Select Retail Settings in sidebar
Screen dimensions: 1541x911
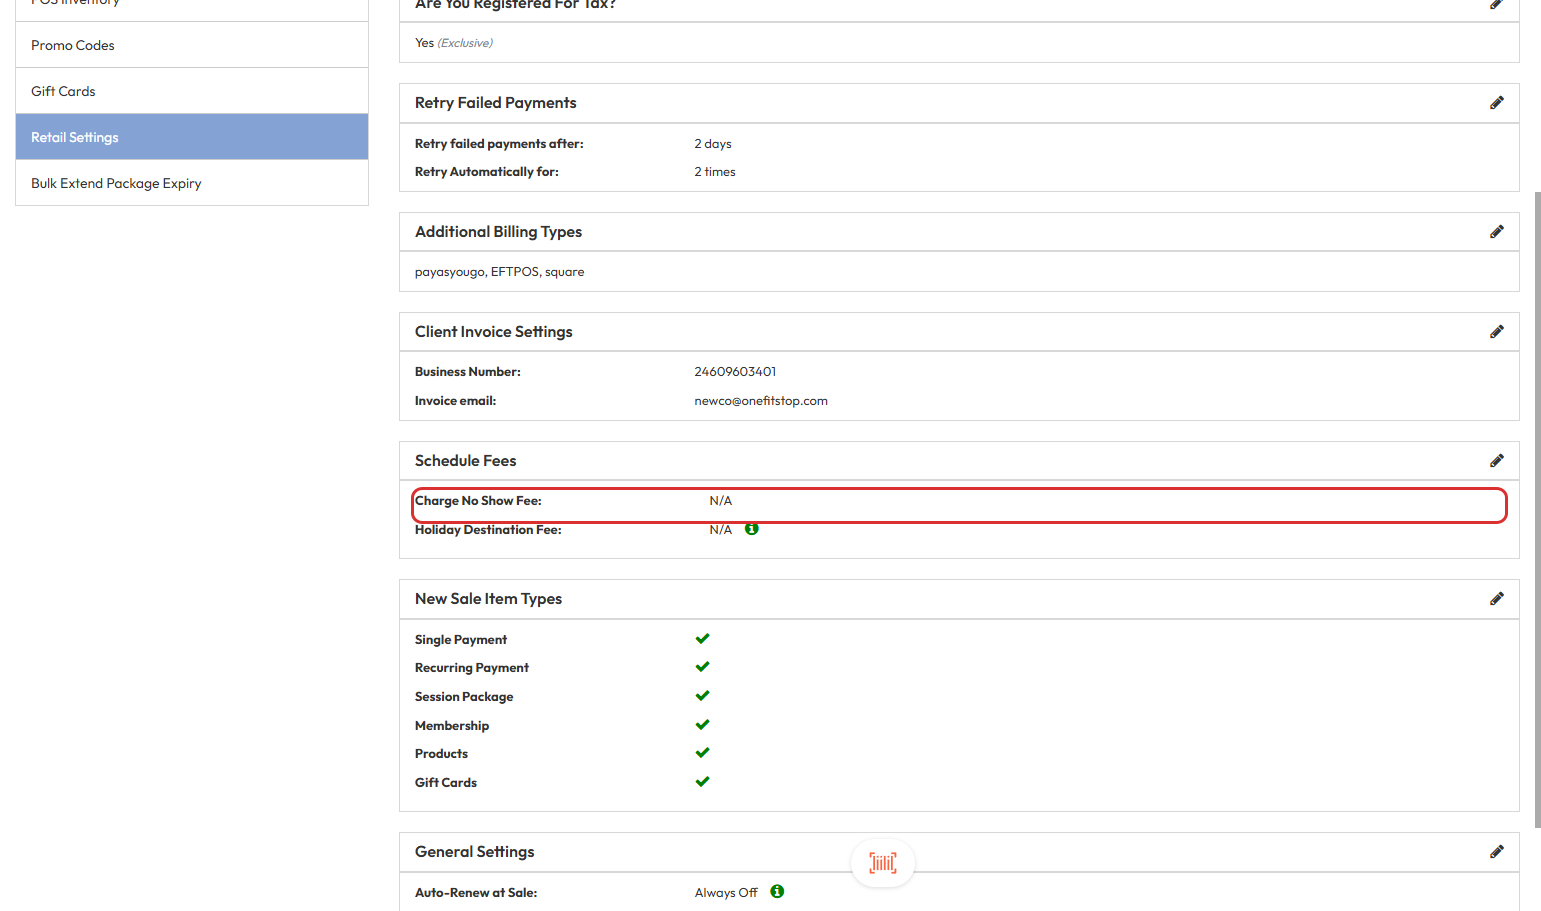75,137
